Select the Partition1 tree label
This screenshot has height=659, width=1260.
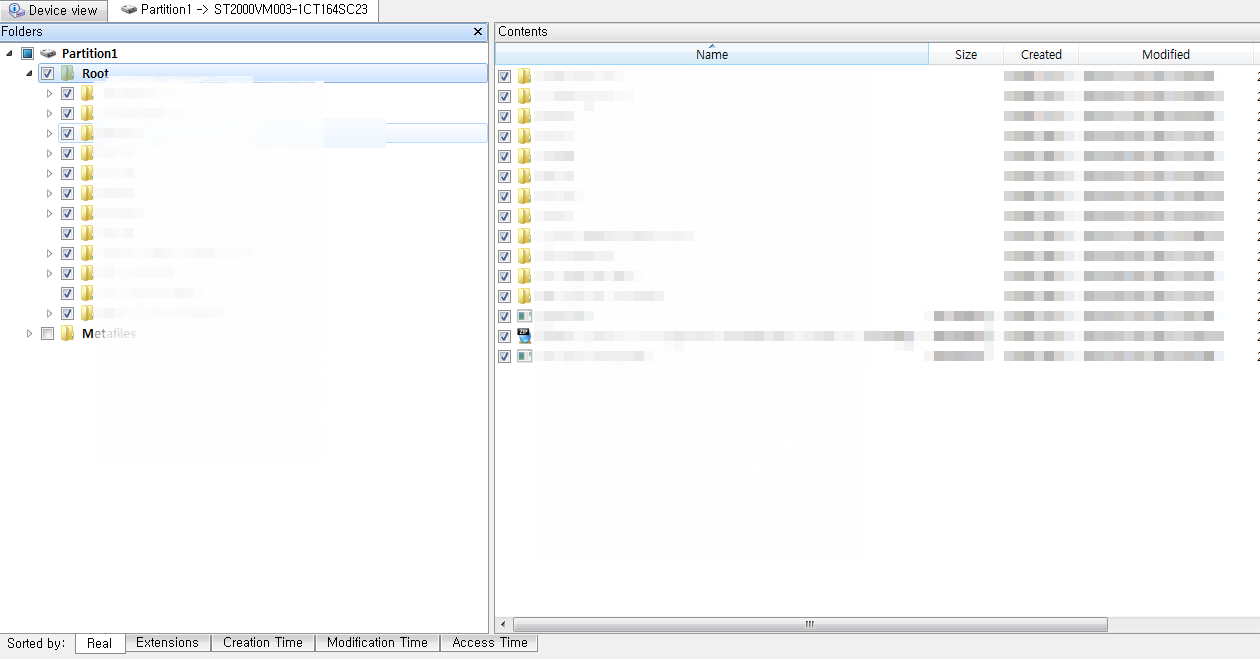tap(89, 53)
